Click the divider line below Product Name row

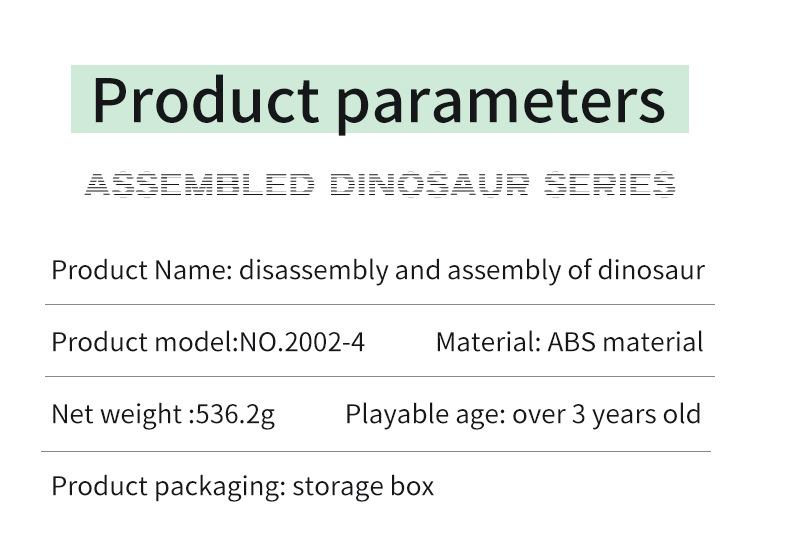pyautogui.click(x=379, y=304)
